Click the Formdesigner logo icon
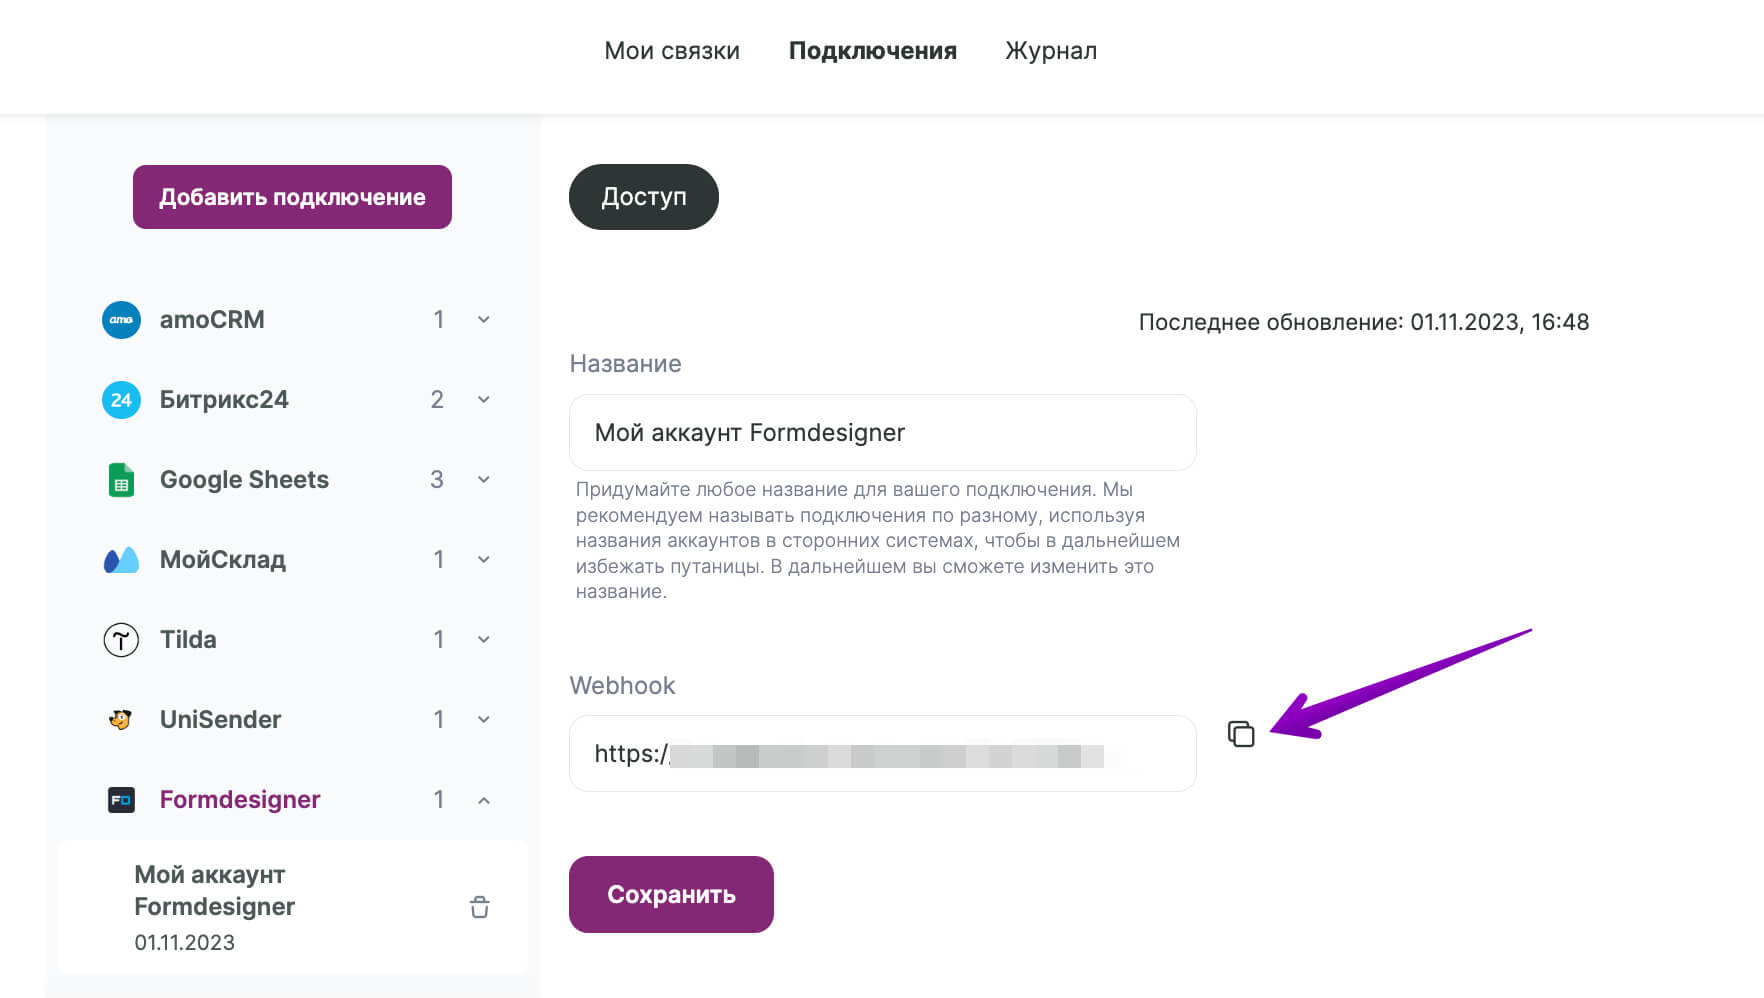This screenshot has height=998, width=1764. tap(121, 800)
